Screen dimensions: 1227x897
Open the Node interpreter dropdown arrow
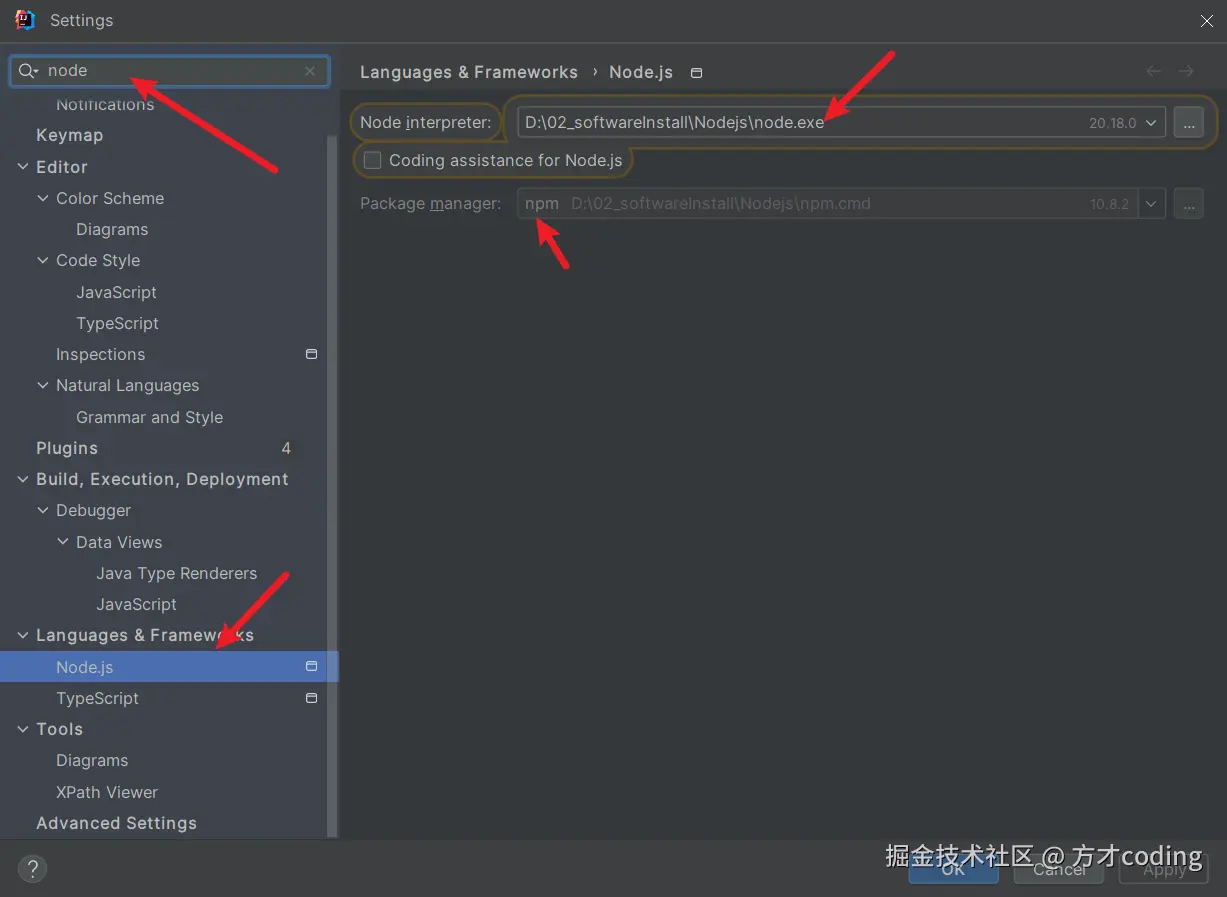[x=1151, y=123]
